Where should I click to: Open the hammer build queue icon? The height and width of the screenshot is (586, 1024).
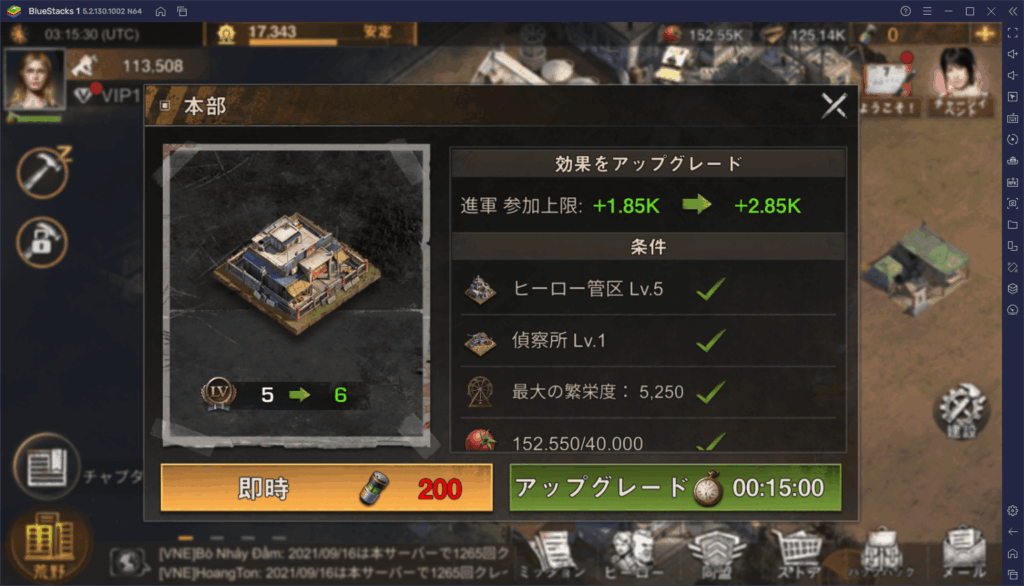(42, 172)
